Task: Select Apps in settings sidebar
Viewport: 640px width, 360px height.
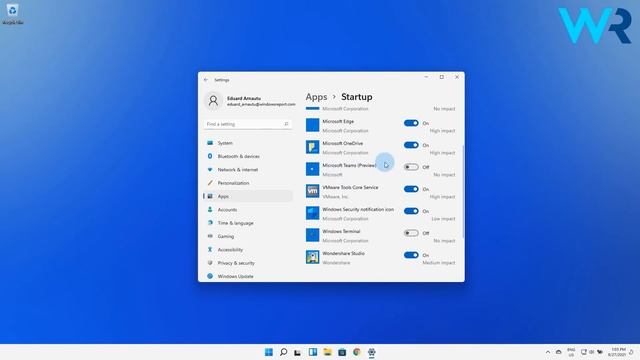Action: (248, 196)
